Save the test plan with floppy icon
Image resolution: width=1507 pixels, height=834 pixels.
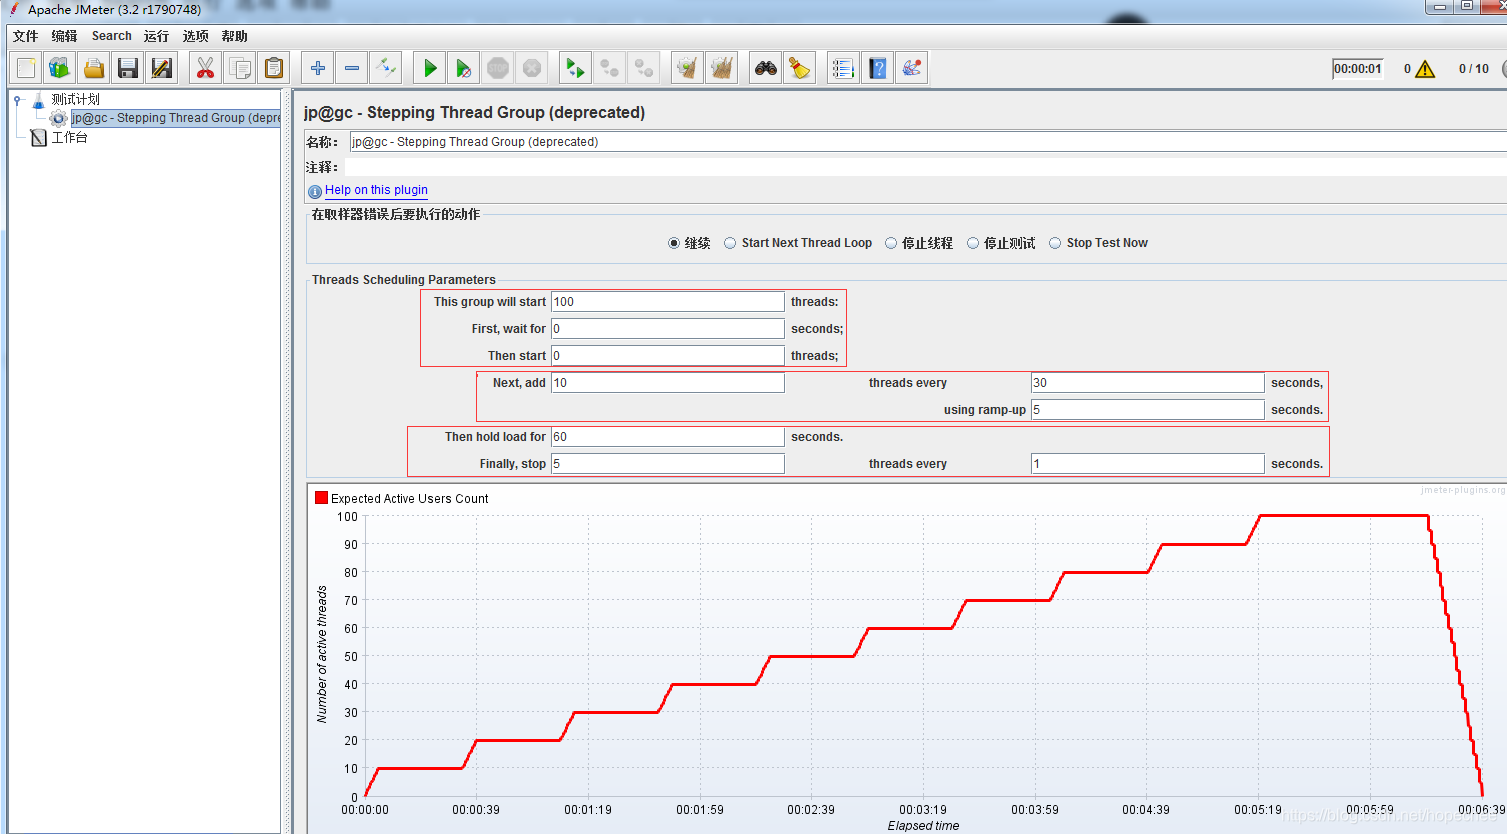128,68
